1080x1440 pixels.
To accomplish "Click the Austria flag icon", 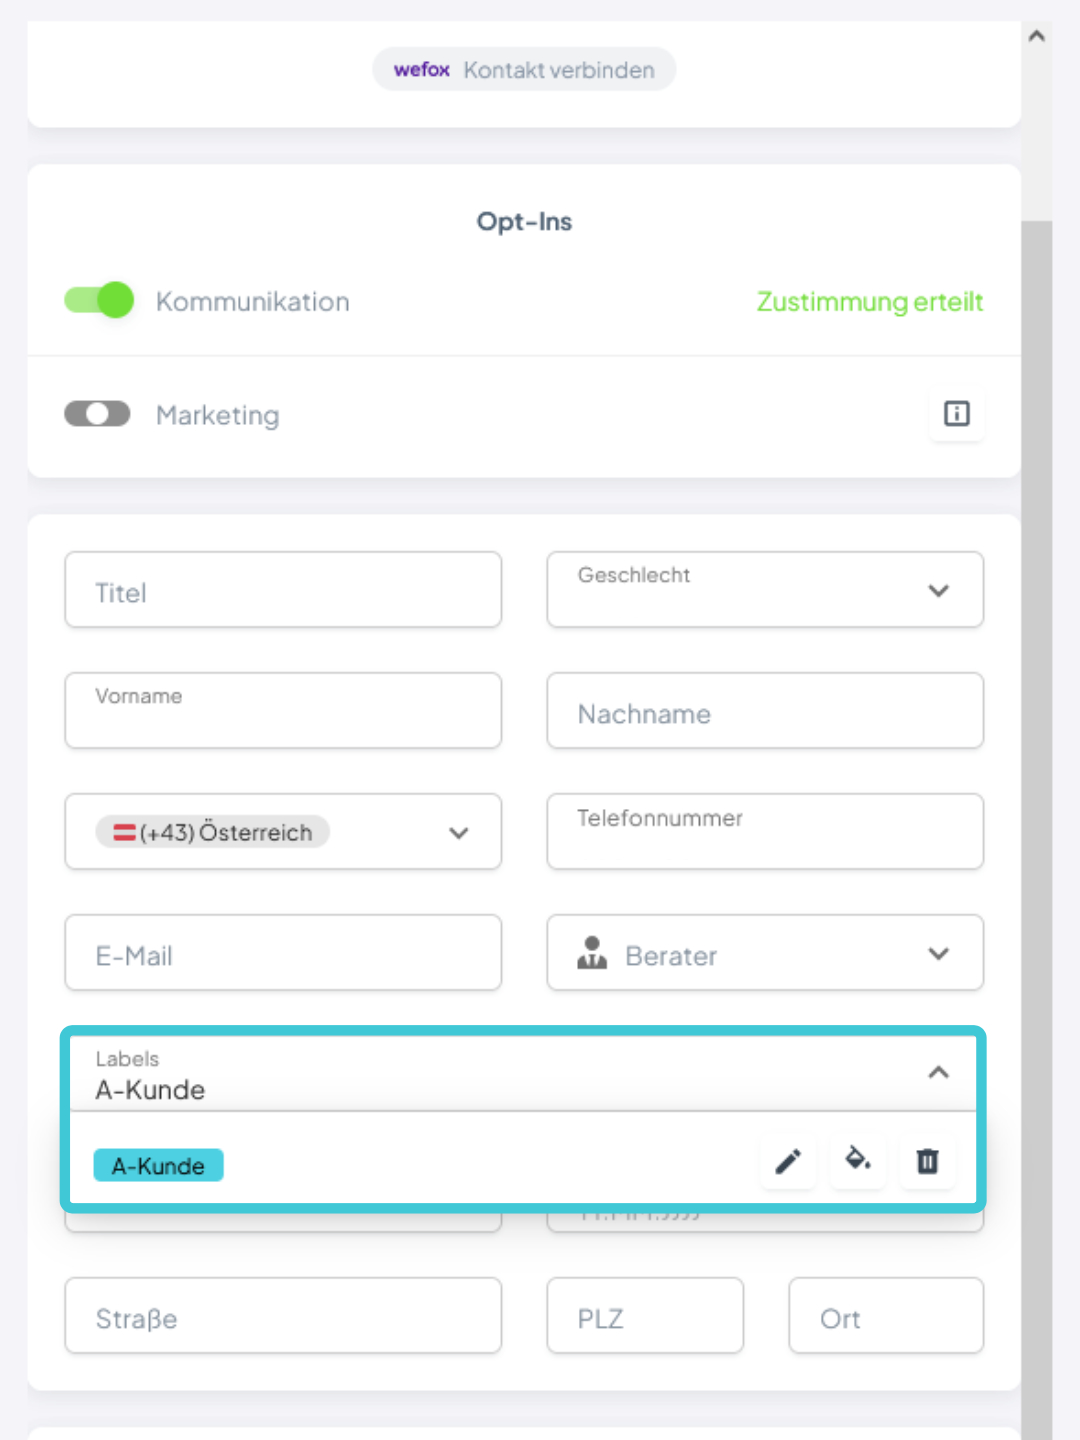I will coord(124,832).
